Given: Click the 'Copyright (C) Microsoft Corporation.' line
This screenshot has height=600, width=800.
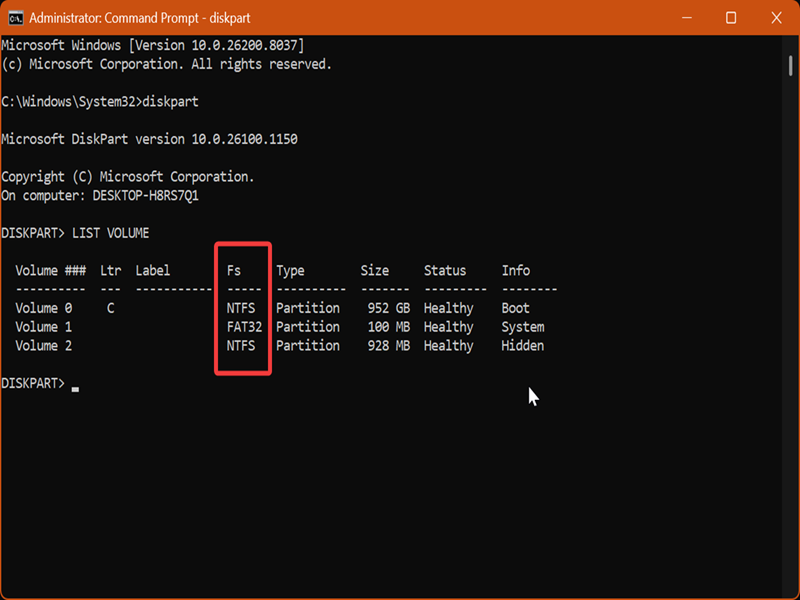Looking at the screenshot, I should click(128, 177).
